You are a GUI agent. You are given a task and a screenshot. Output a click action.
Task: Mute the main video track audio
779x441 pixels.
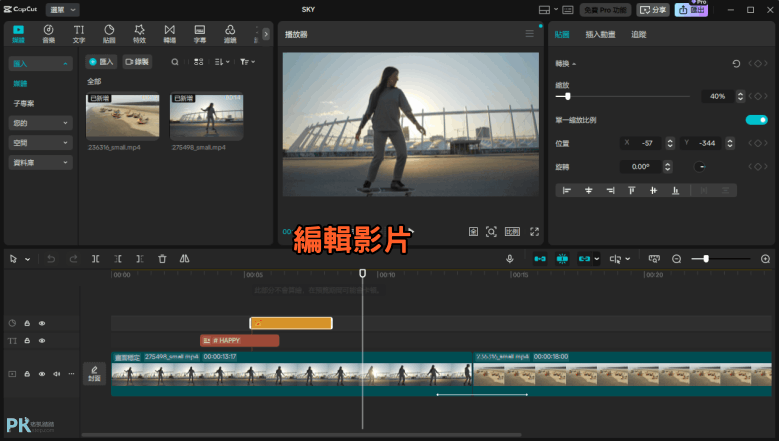pos(57,374)
